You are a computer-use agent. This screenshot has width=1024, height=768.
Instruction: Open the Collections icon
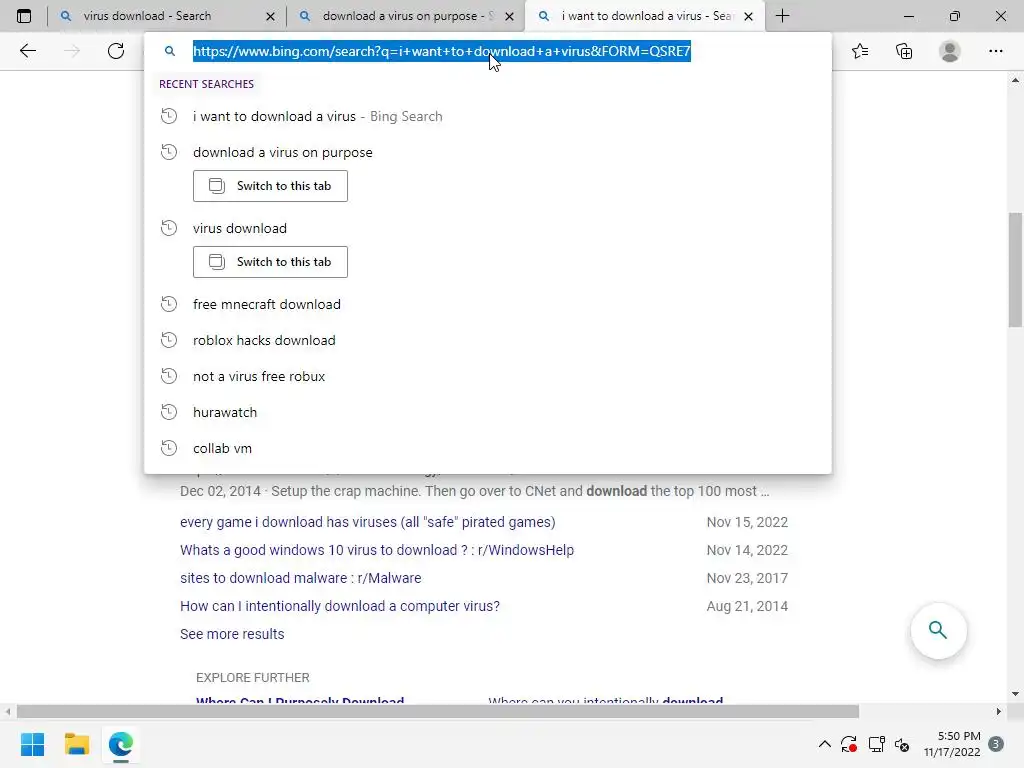(904, 51)
